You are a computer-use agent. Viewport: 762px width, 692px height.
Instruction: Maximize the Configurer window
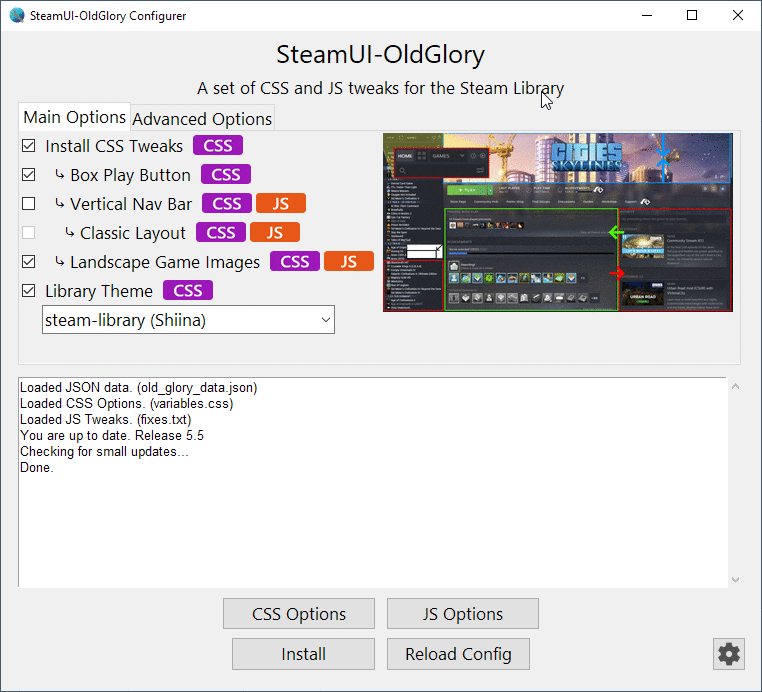(x=692, y=16)
